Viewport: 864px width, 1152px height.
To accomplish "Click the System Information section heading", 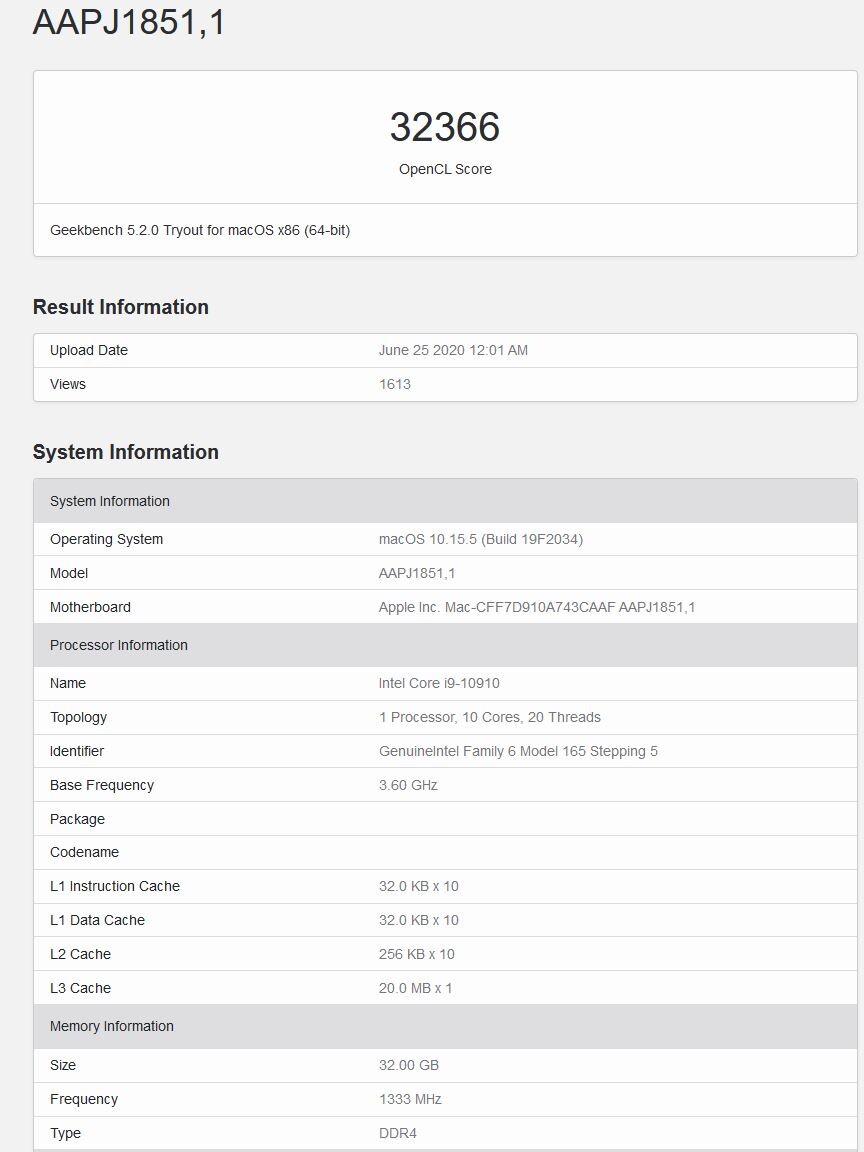I will [x=126, y=452].
